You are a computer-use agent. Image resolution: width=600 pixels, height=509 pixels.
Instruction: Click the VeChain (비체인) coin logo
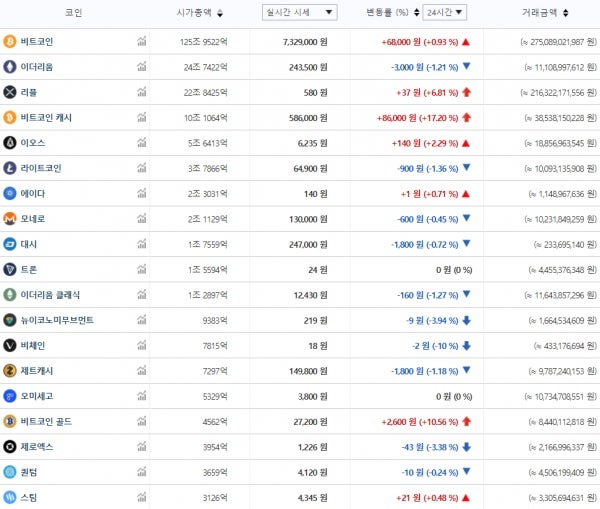coord(10,345)
